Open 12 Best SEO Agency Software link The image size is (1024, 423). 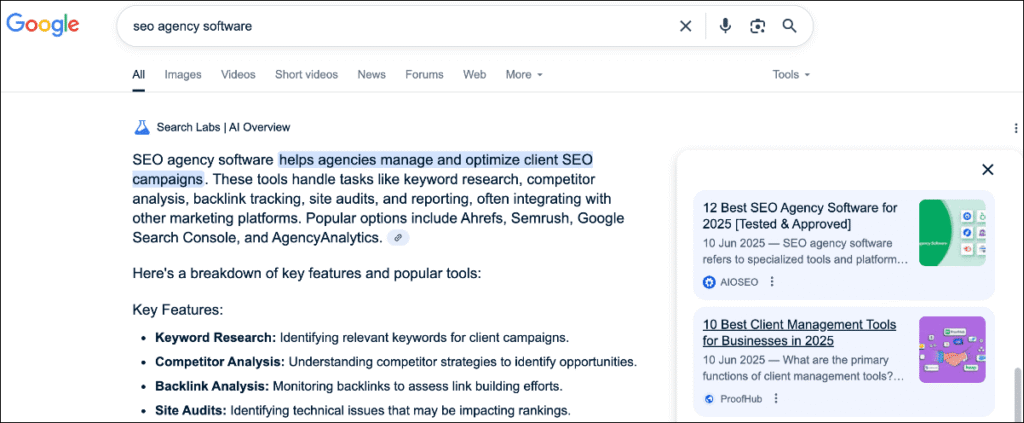[x=801, y=216]
